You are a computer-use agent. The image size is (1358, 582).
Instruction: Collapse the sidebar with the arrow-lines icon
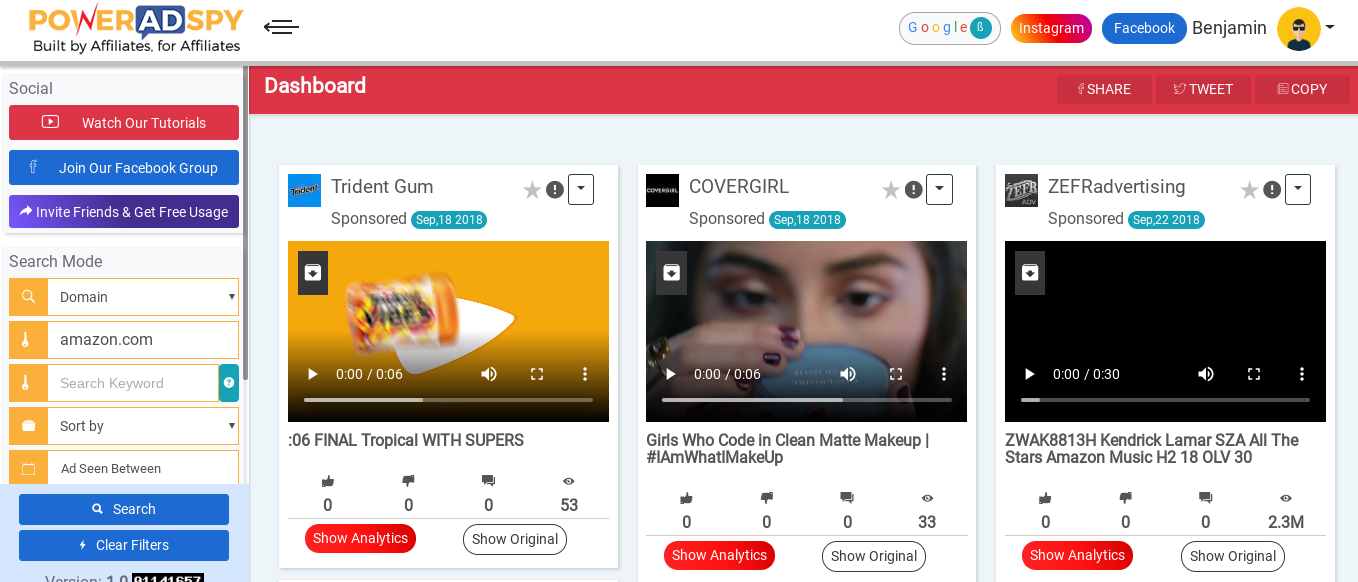(x=281, y=27)
